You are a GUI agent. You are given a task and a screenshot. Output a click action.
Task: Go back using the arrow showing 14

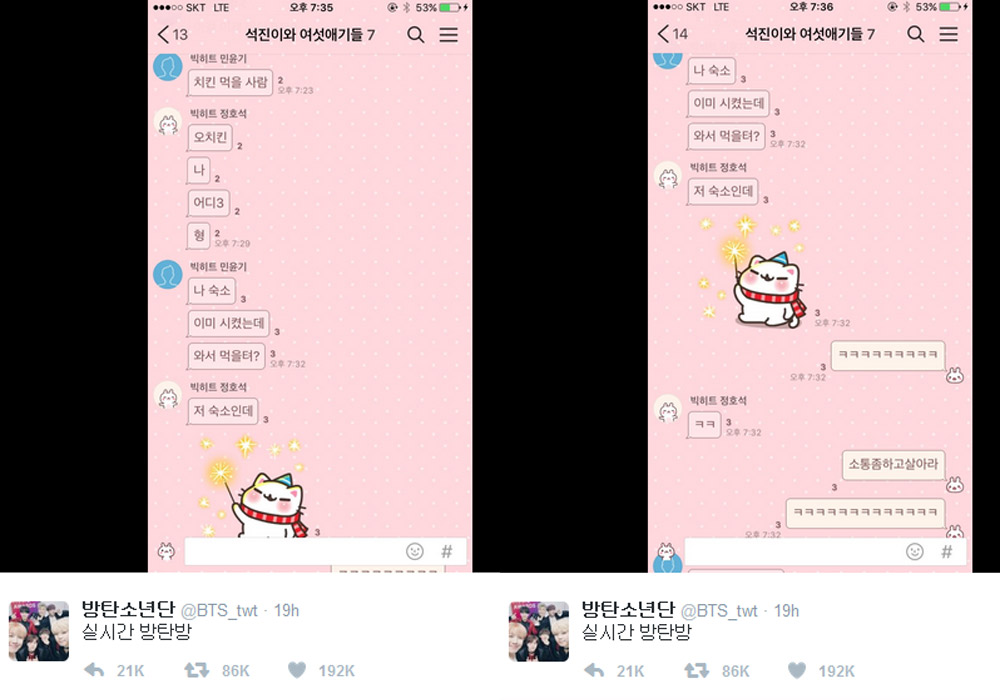pos(672,34)
